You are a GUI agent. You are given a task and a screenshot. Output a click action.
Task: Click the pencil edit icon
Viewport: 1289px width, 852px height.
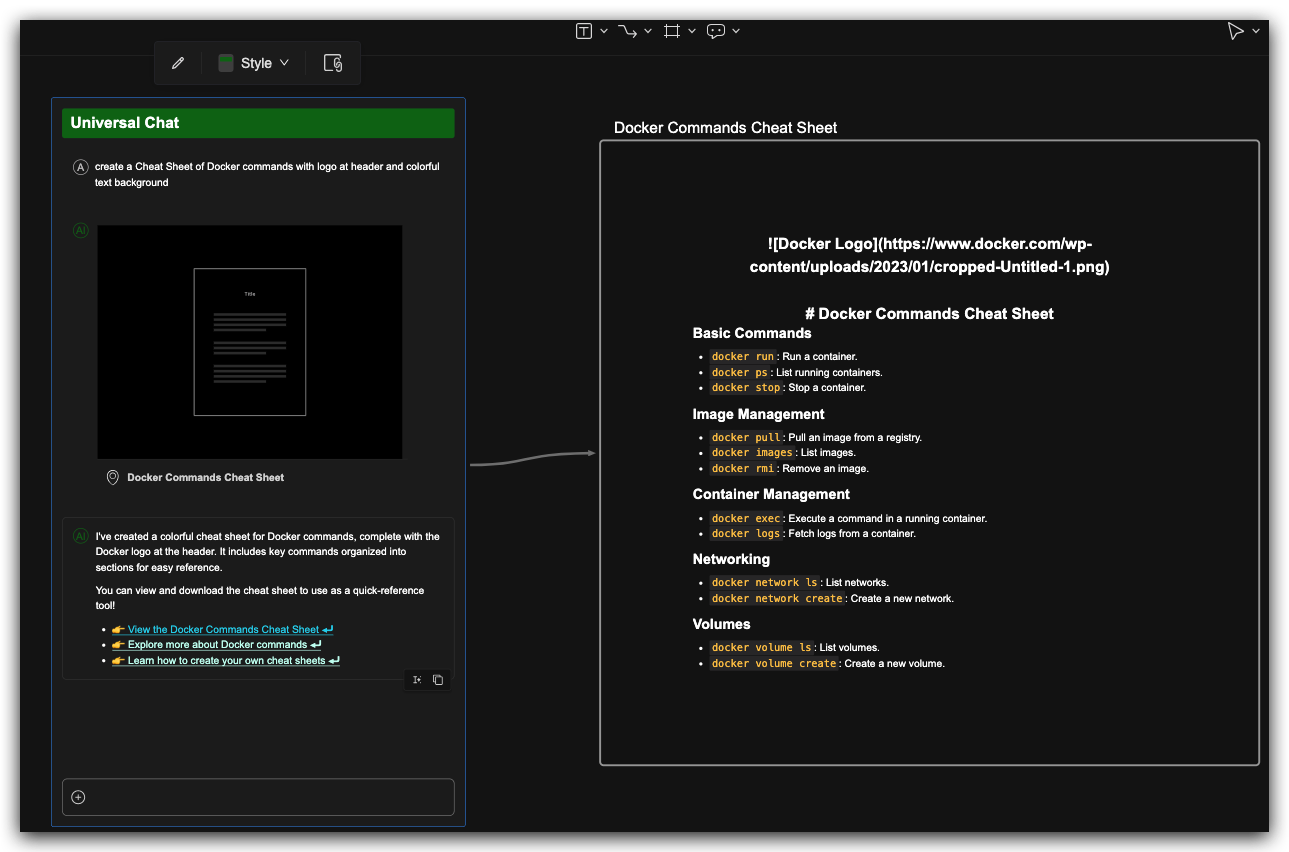point(178,63)
